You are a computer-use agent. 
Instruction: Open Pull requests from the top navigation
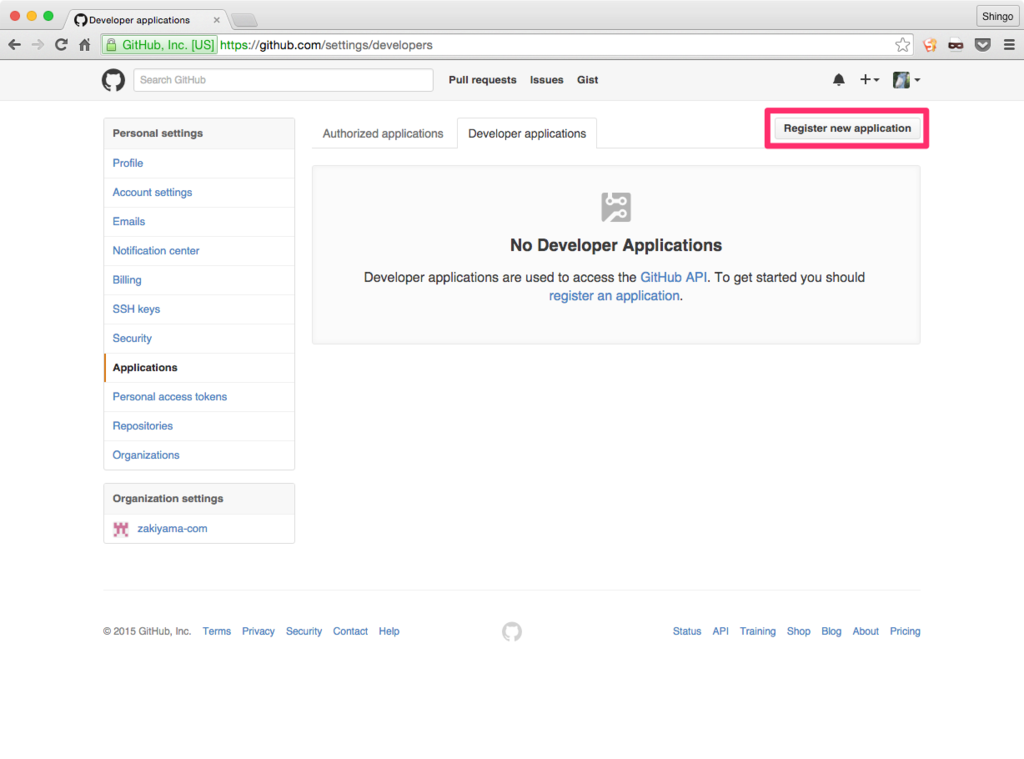[x=482, y=80]
